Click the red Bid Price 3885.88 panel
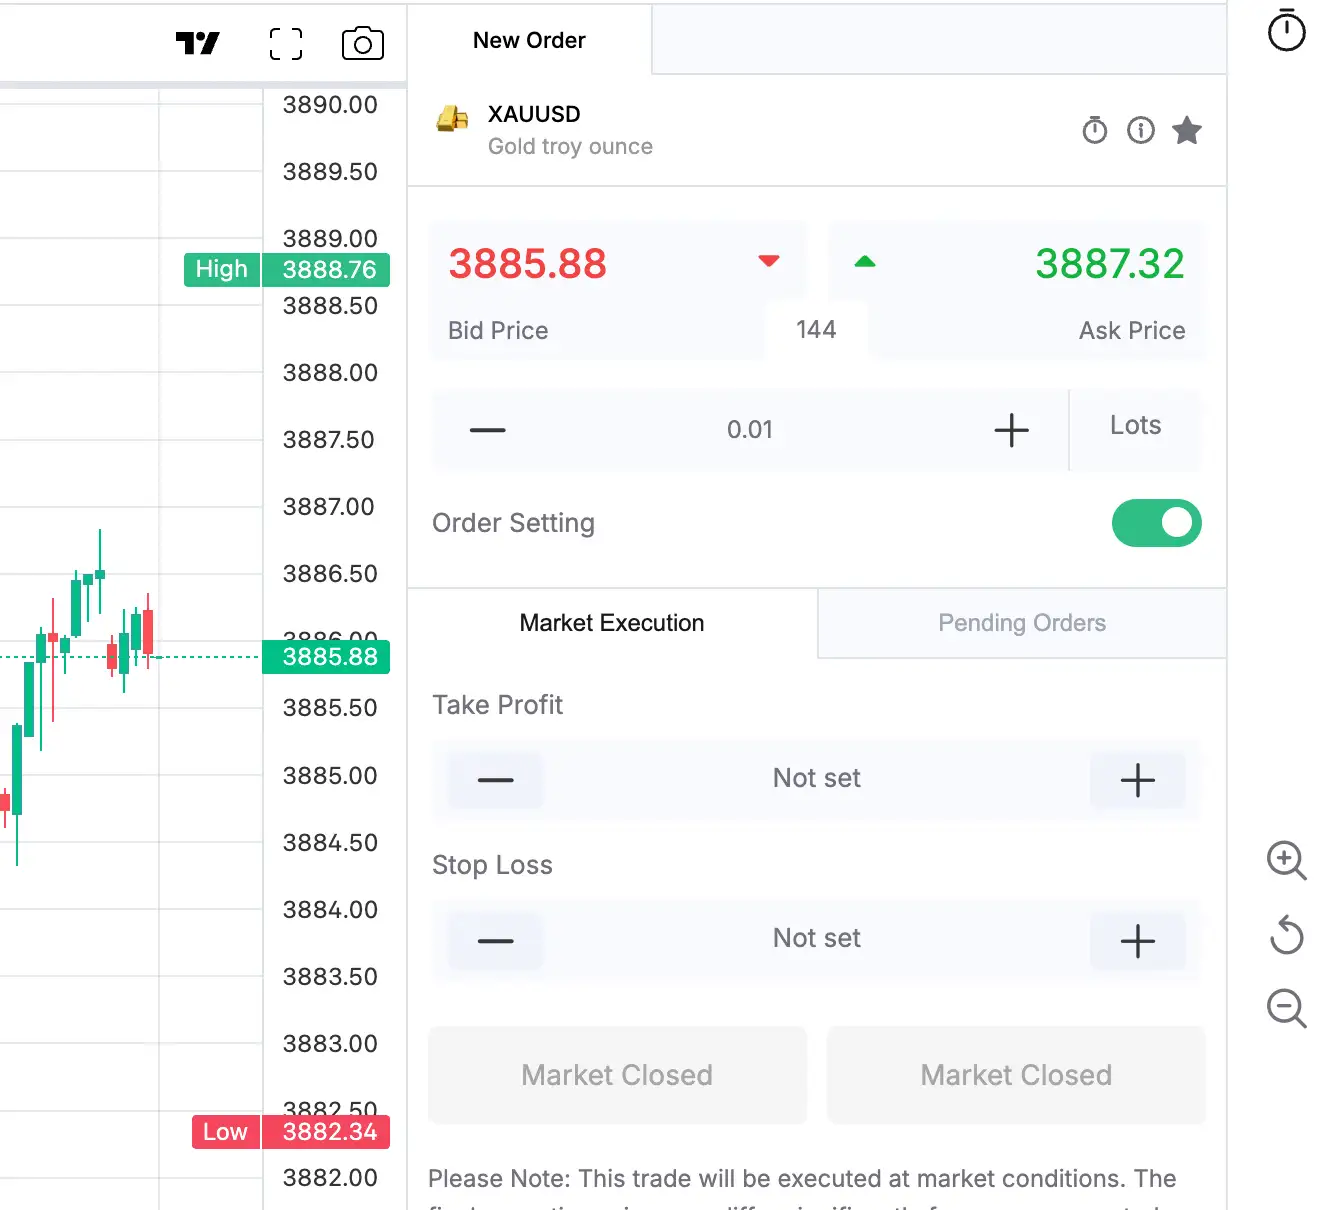Screen dimensions: 1342x1210 pos(598,290)
